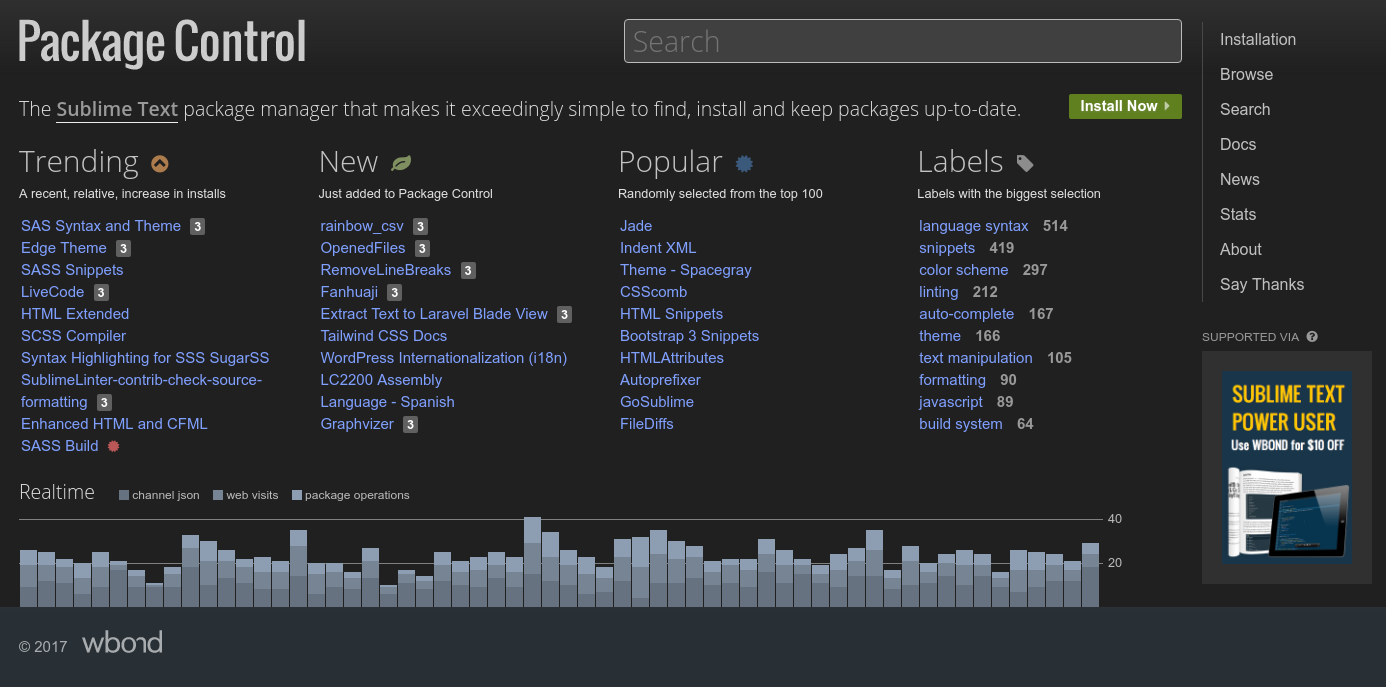The width and height of the screenshot is (1386, 687).
Task: Open the build system label
Action: point(961,424)
